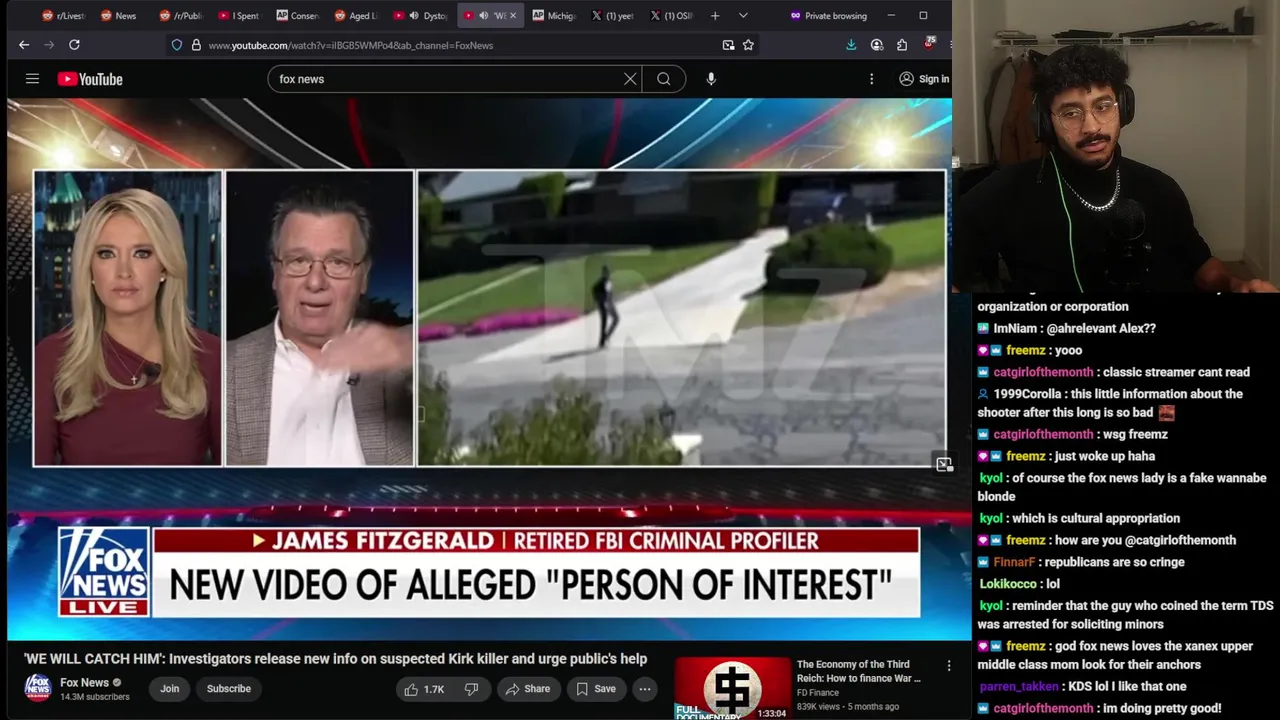Image resolution: width=1280 pixels, height=720 pixels.
Task: Save the video to a playlist
Action: (x=595, y=689)
